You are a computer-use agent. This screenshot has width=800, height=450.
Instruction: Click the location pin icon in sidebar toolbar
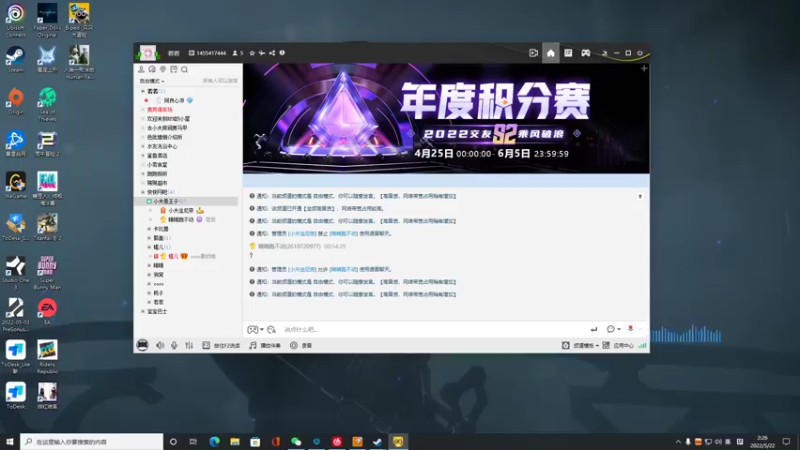click(163, 69)
